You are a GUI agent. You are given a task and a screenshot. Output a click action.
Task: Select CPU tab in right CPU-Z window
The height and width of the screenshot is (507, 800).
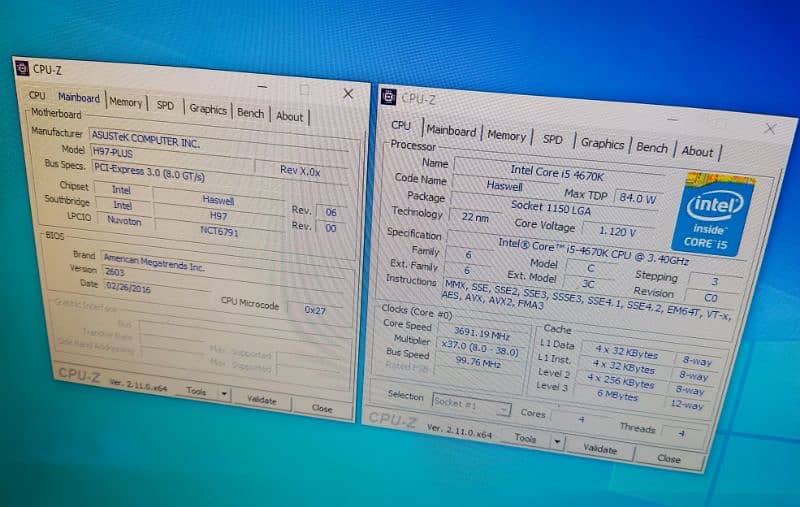[401, 125]
